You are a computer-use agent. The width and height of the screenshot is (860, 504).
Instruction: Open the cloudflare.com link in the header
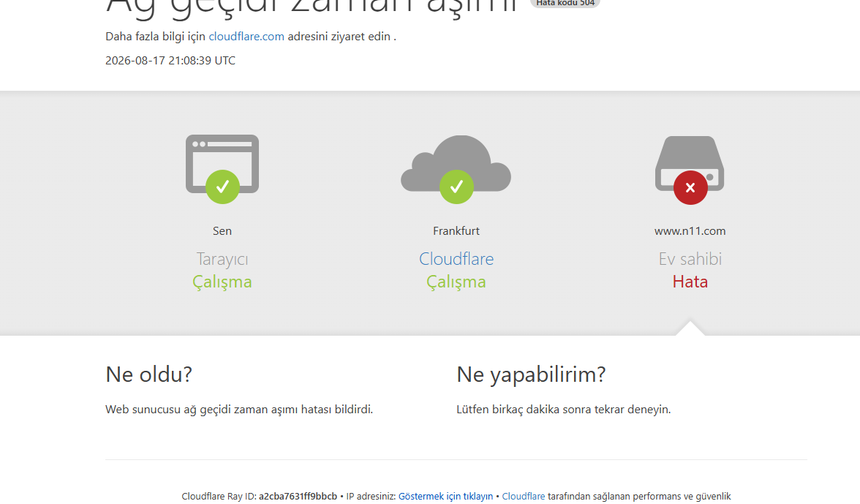click(246, 36)
